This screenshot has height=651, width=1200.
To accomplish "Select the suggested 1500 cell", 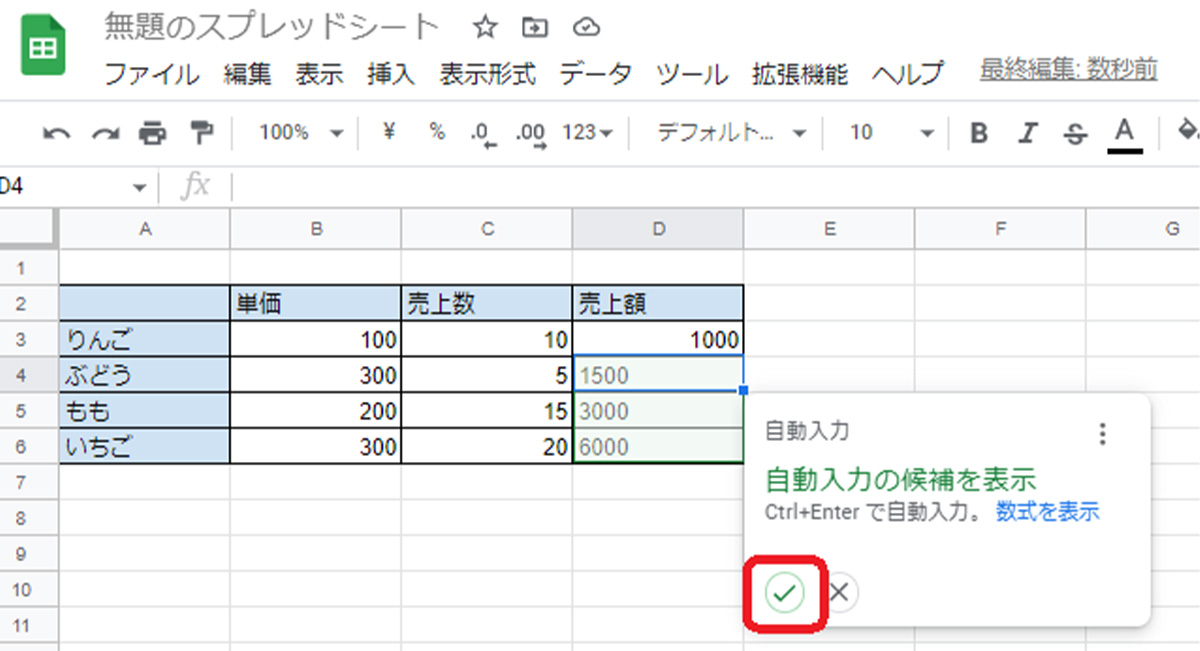I will pyautogui.click(x=658, y=376).
